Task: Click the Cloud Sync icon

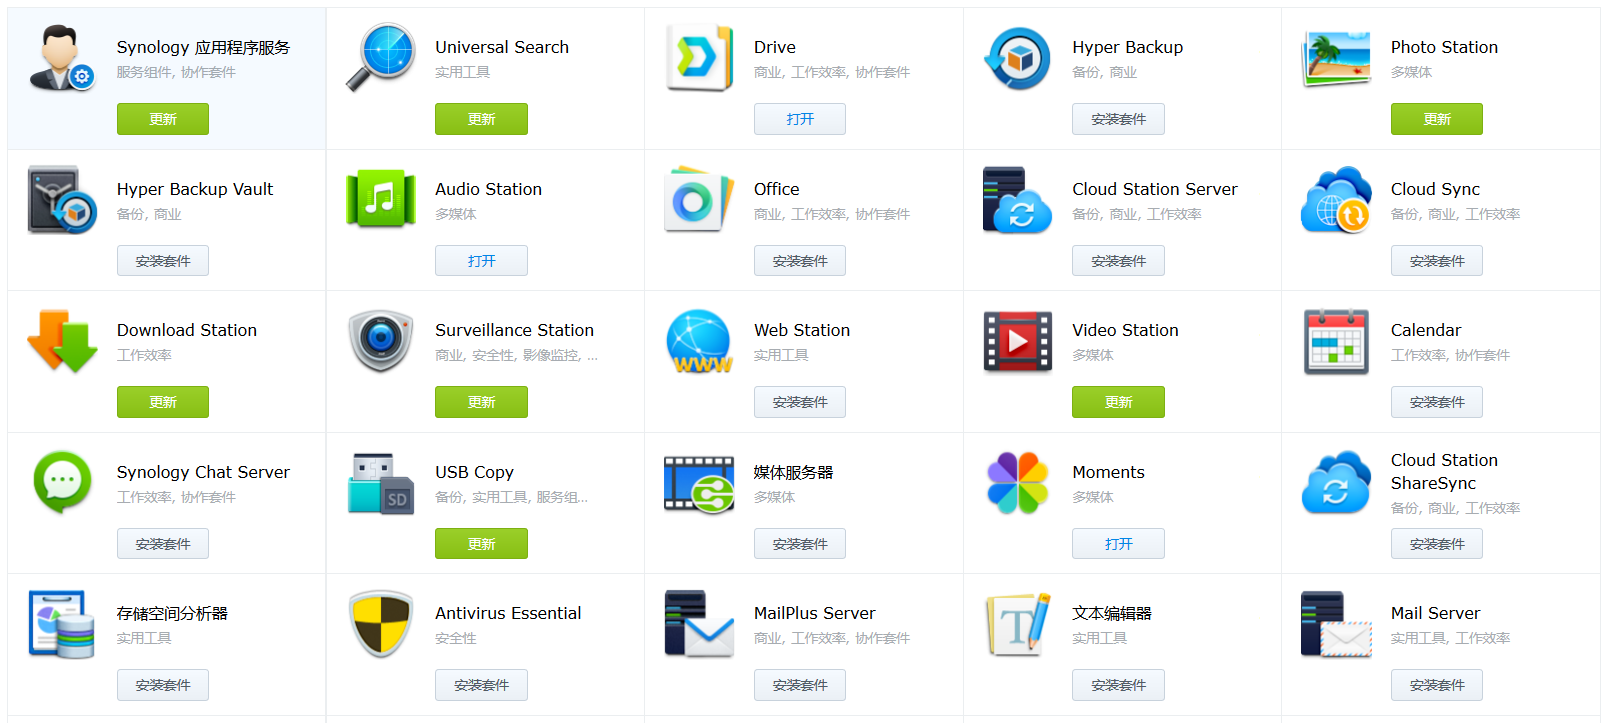Action: point(1336,200)
